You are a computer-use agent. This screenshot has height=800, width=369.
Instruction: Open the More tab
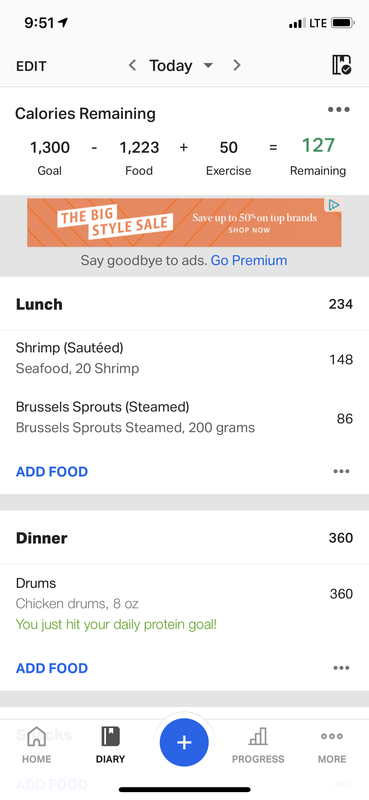[x=332, y=745]
